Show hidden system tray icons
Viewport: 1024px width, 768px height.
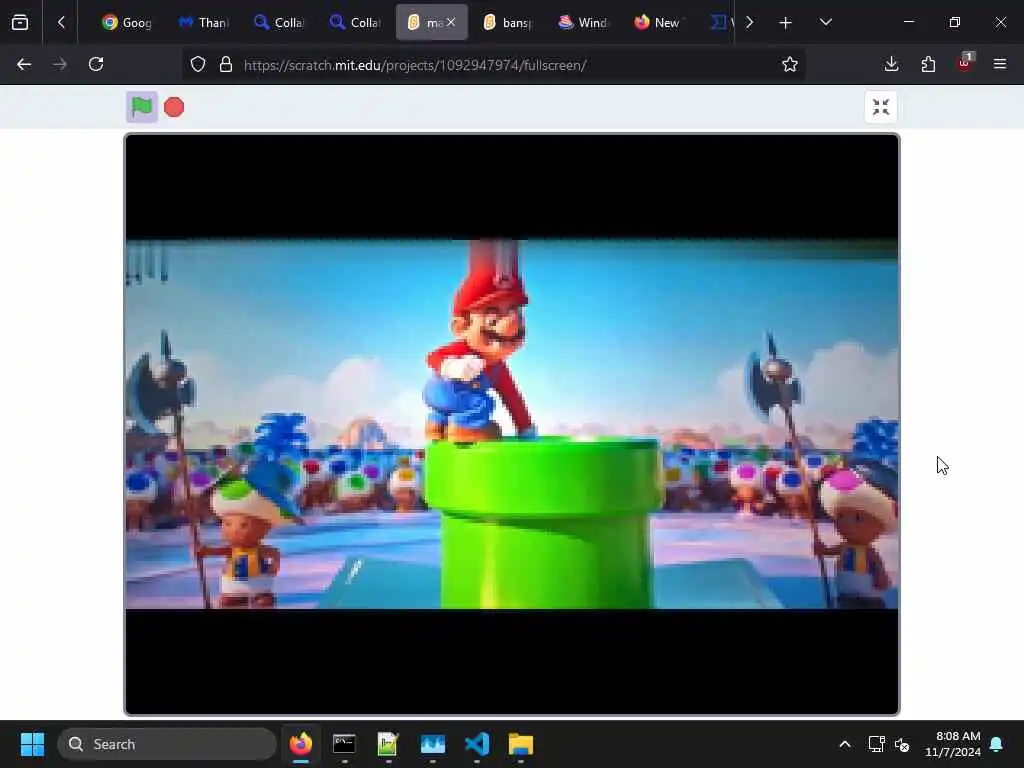pos(844,744)
